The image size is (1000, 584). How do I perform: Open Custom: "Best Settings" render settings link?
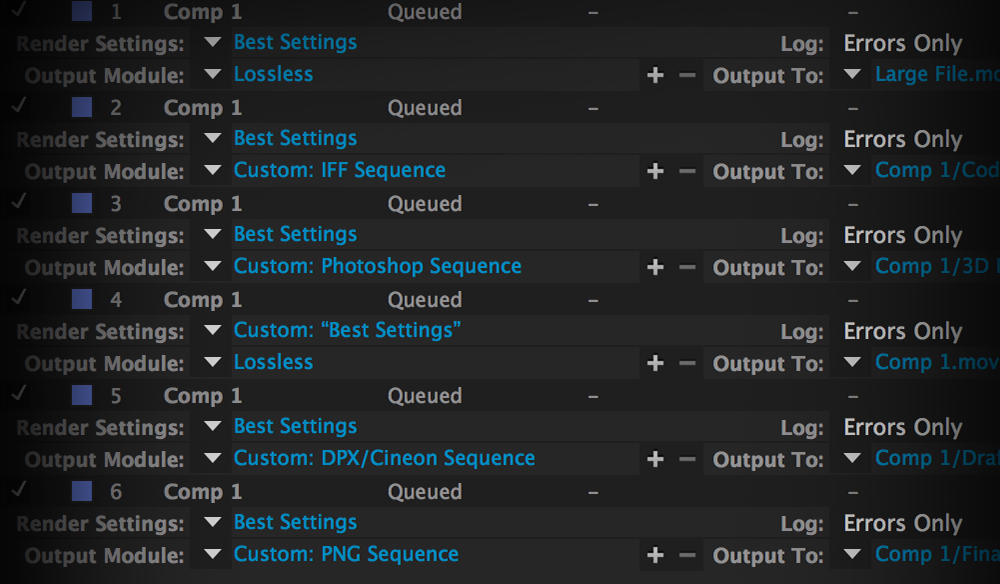pyautogui.click(x=346, y=330)
